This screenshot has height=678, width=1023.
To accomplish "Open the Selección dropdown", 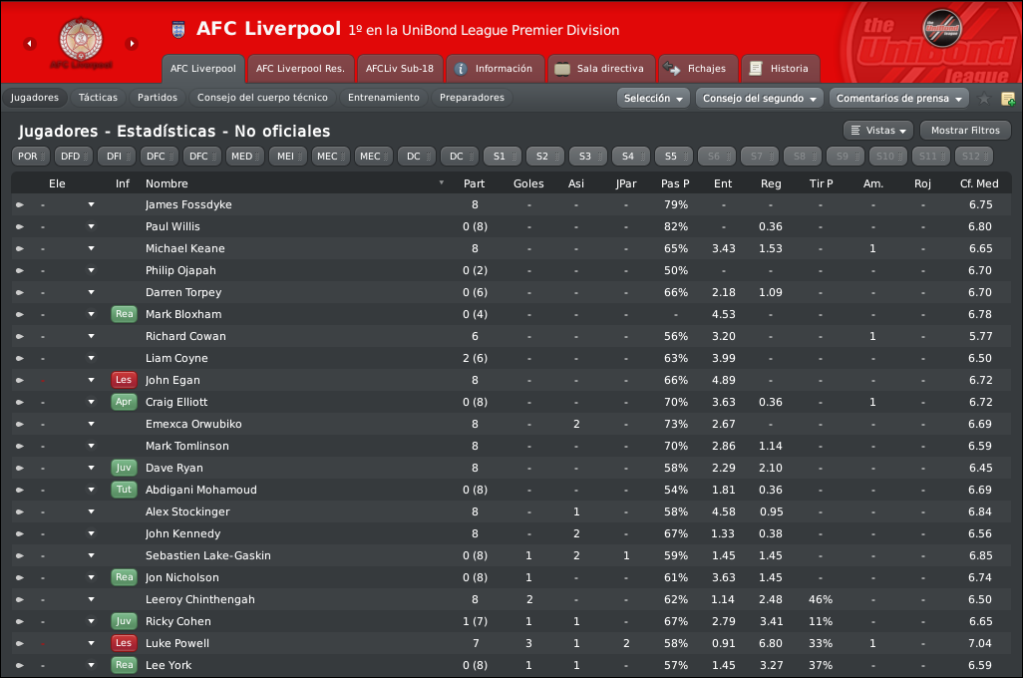I will (653, 99).
